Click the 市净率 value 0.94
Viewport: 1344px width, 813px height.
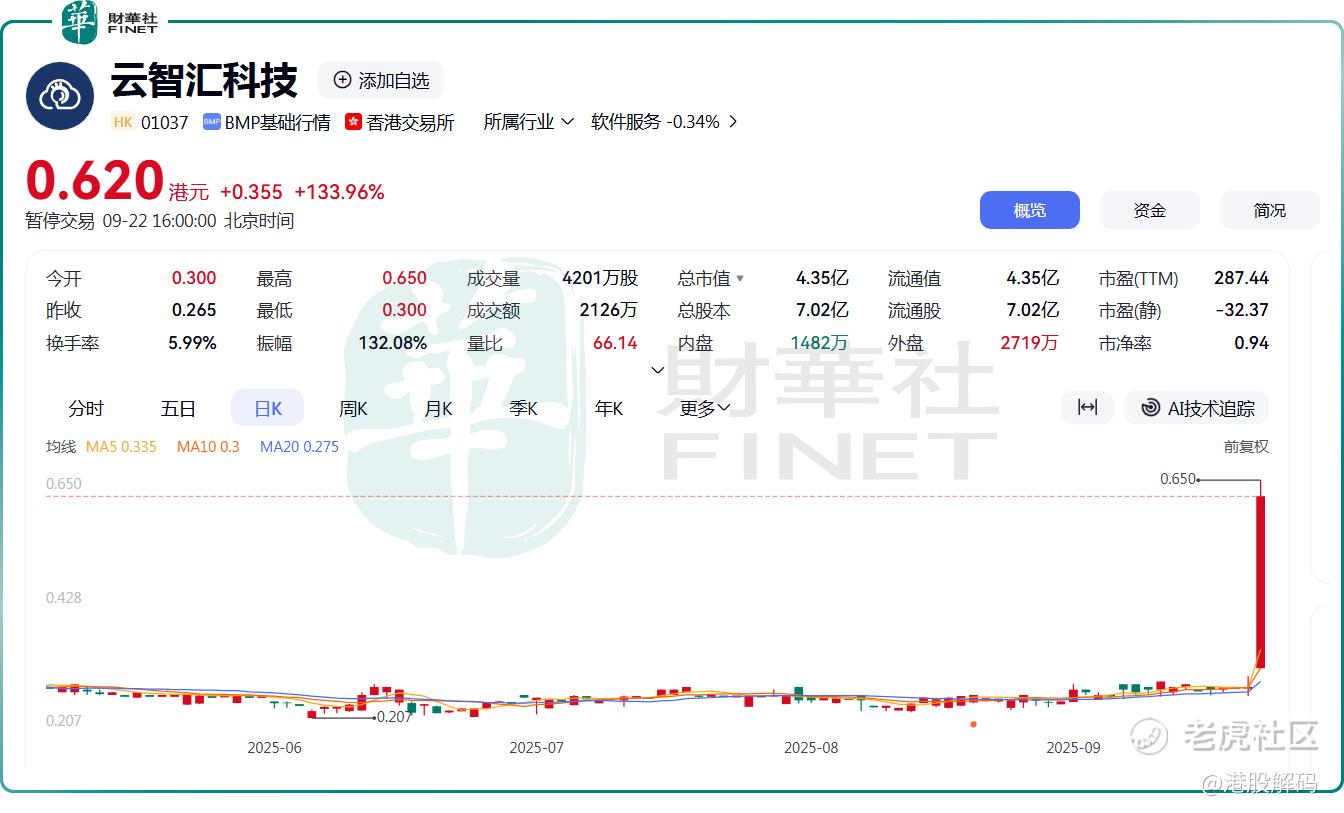(1251, 343)
